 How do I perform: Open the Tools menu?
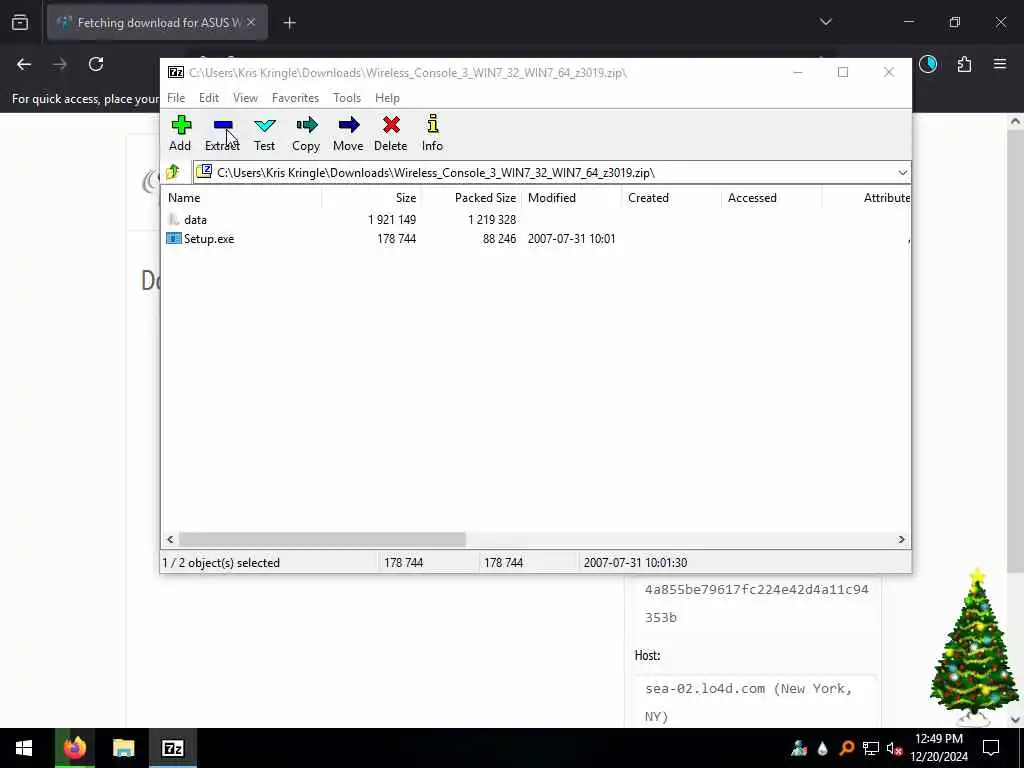(347, 98)
